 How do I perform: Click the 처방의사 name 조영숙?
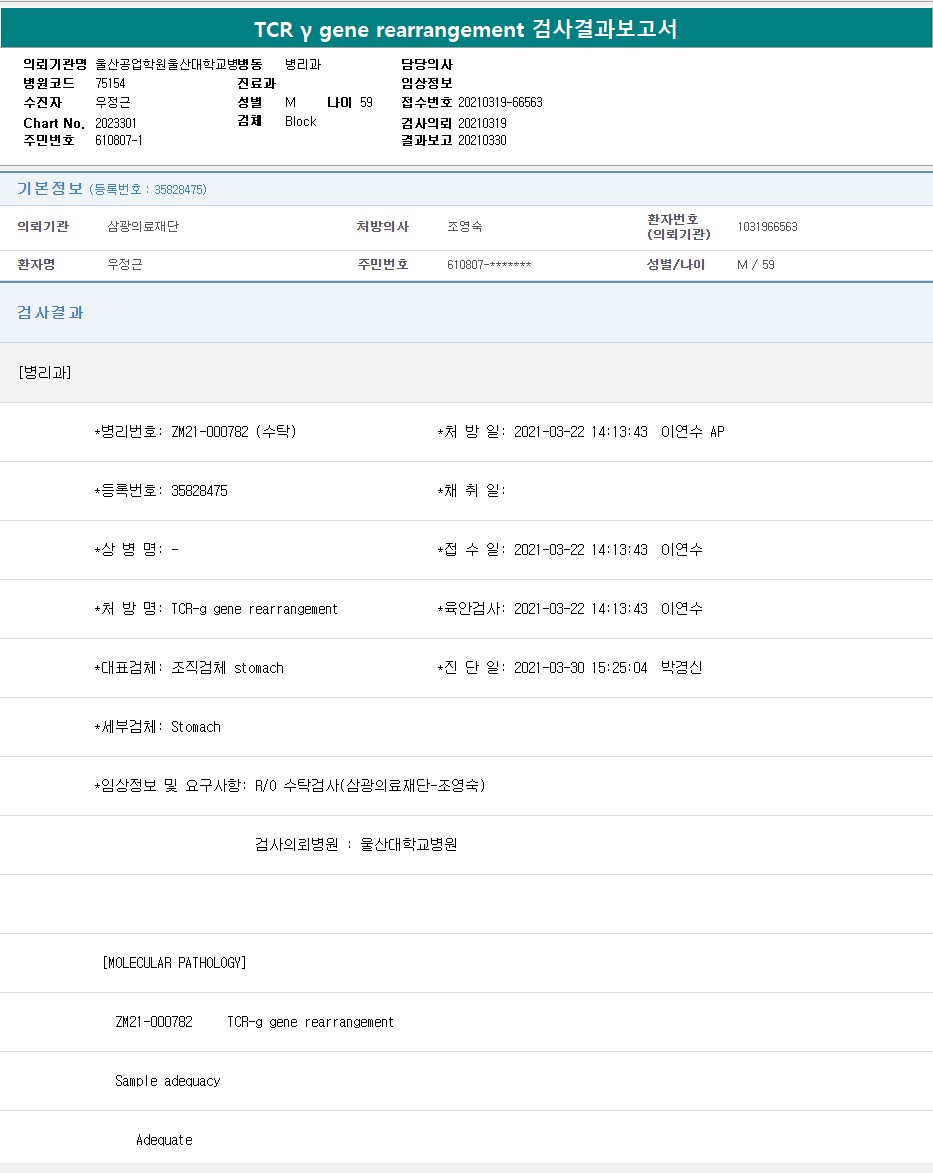[464, 227]
